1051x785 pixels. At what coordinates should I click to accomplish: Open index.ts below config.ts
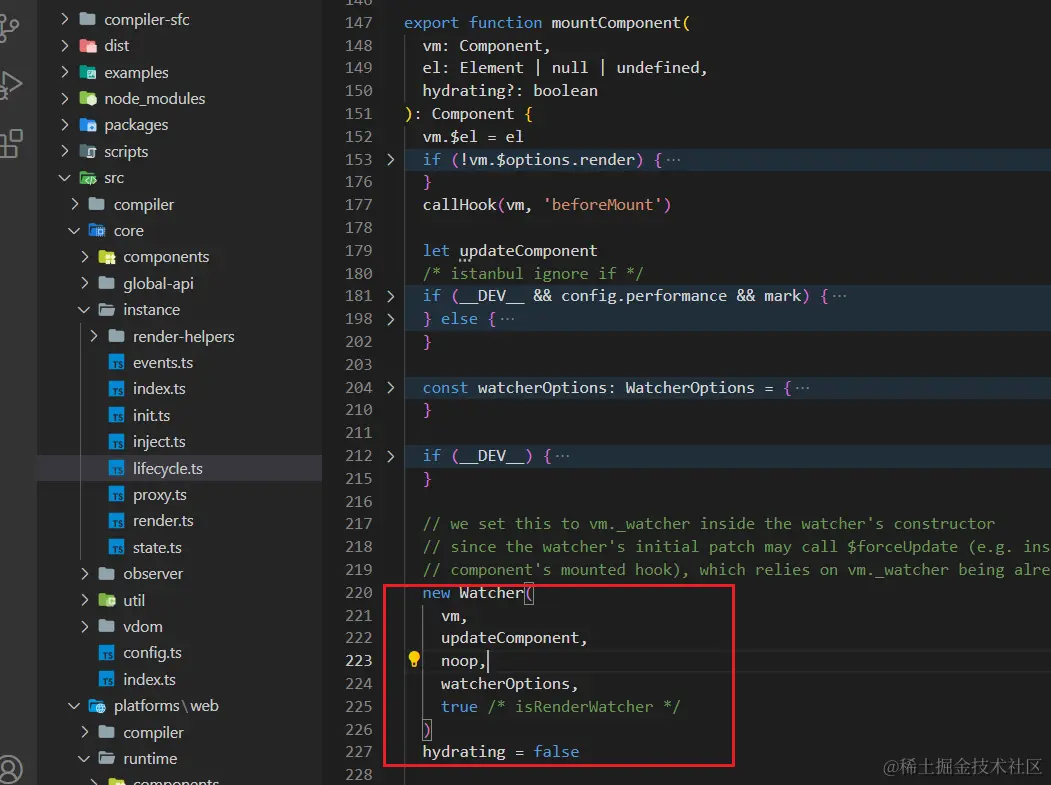(149, 680)
